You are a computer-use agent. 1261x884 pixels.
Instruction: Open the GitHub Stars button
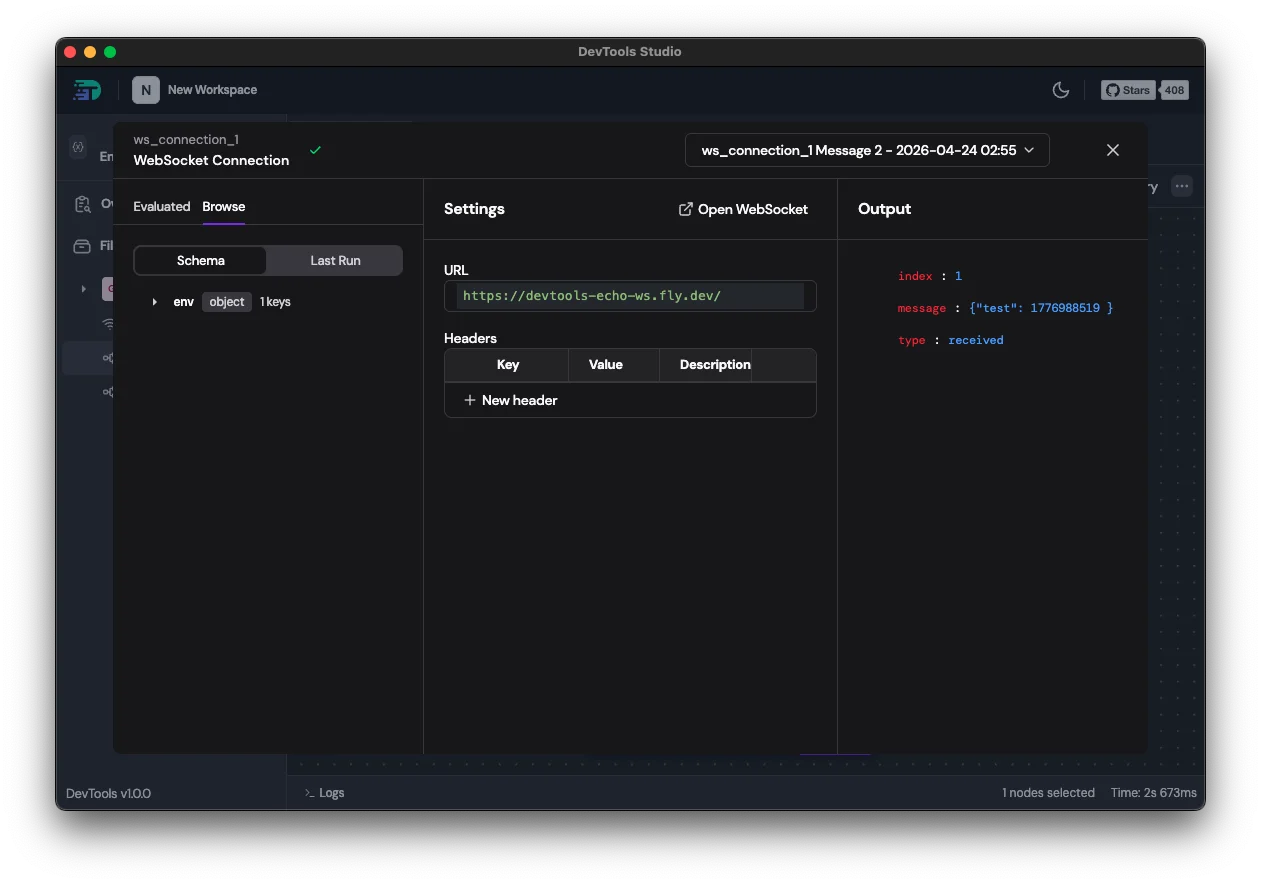(1128, 90)
